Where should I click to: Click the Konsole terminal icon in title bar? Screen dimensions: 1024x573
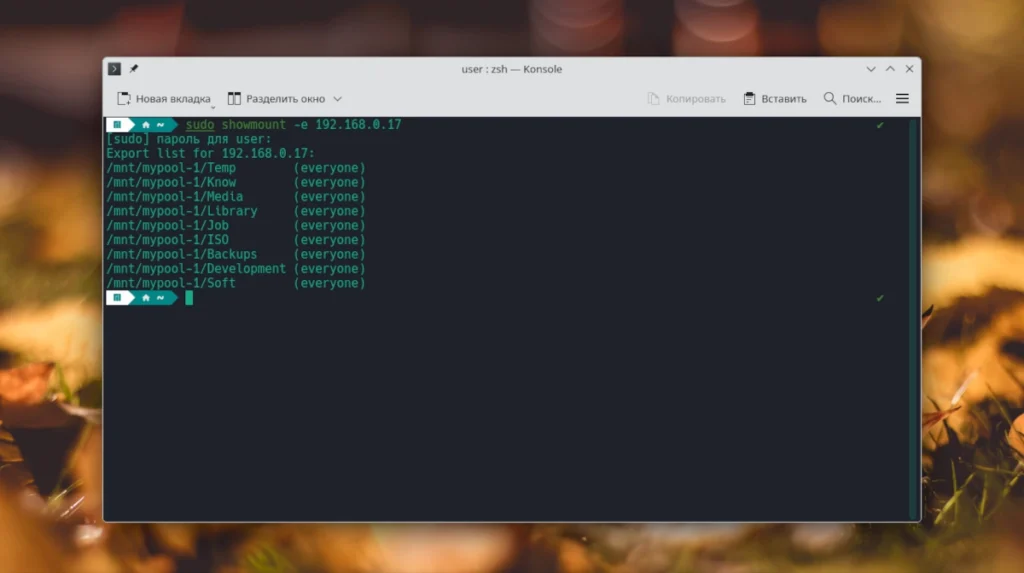point(114,69)
